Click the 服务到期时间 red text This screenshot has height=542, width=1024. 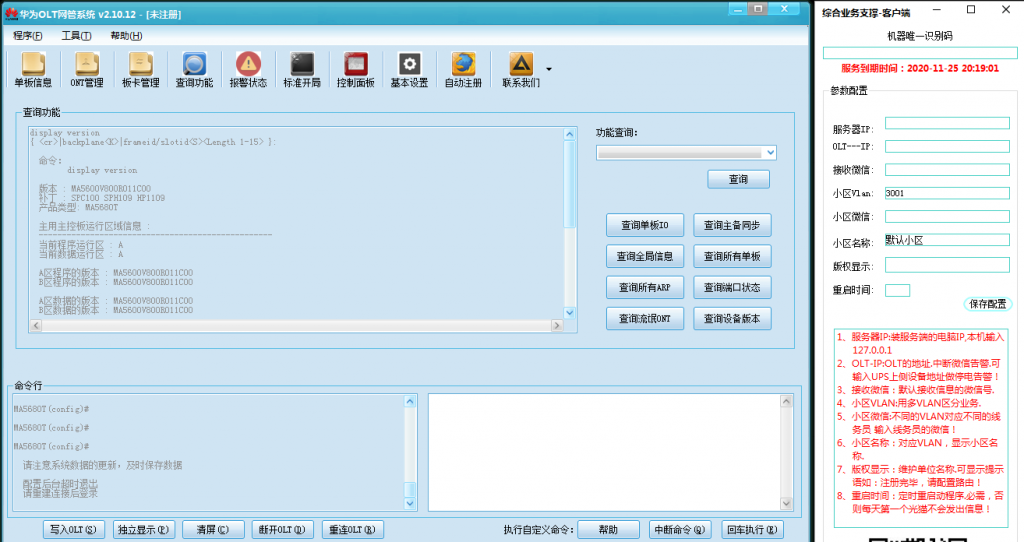(920, 69)
